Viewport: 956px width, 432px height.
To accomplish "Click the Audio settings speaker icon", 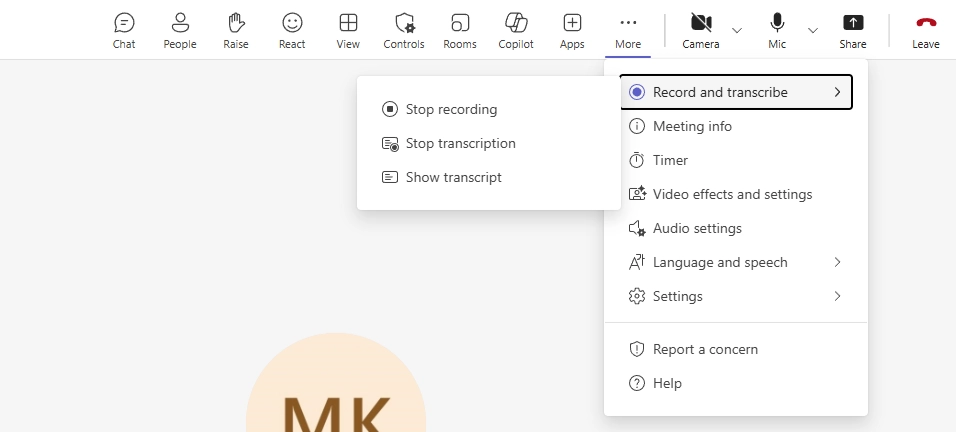I will (x=637, y=228).
